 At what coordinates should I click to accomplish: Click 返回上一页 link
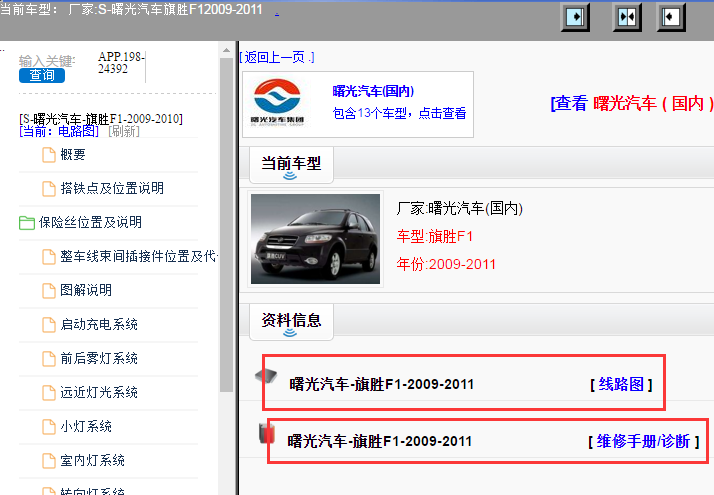[277, 57]
